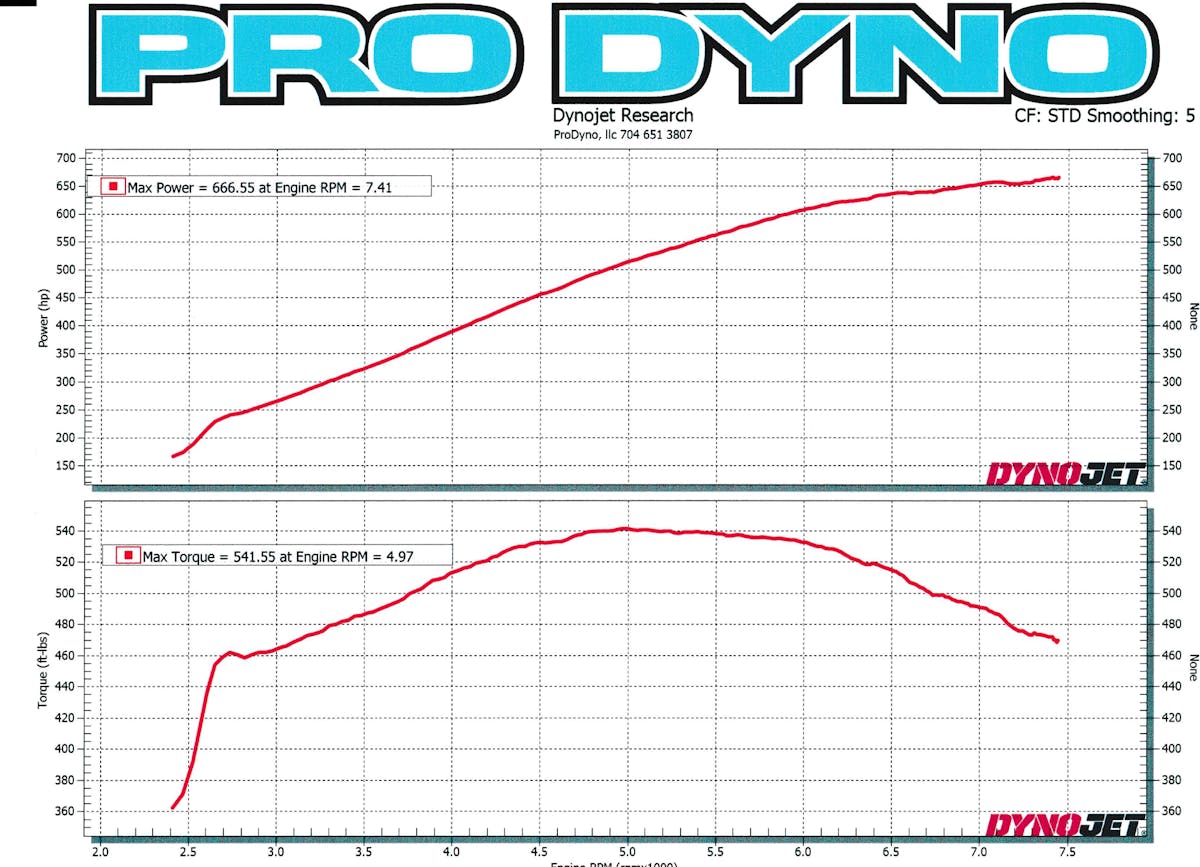
Task: Click the right end of the power curve
Action: click(x=1057, y=178)
